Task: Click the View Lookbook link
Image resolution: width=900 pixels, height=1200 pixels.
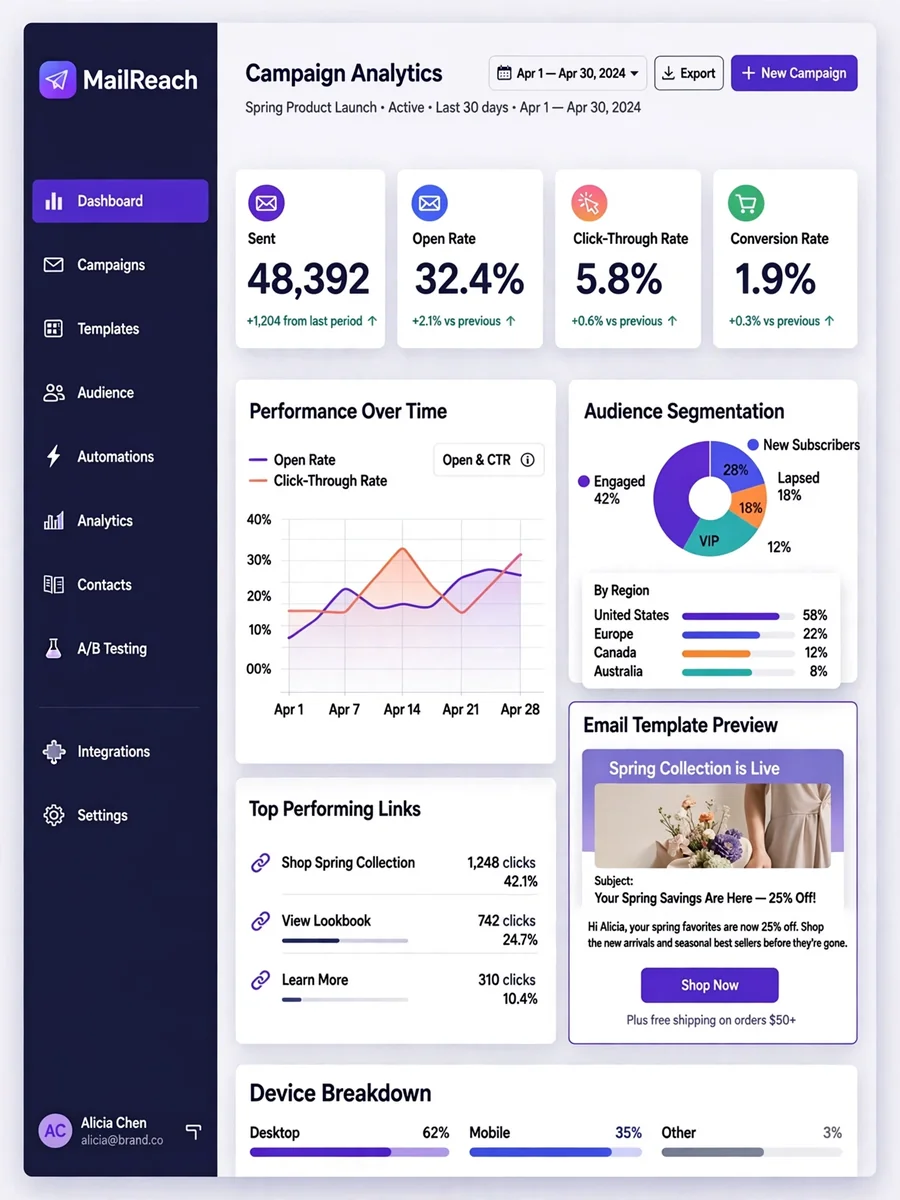Action: [326, 921]
